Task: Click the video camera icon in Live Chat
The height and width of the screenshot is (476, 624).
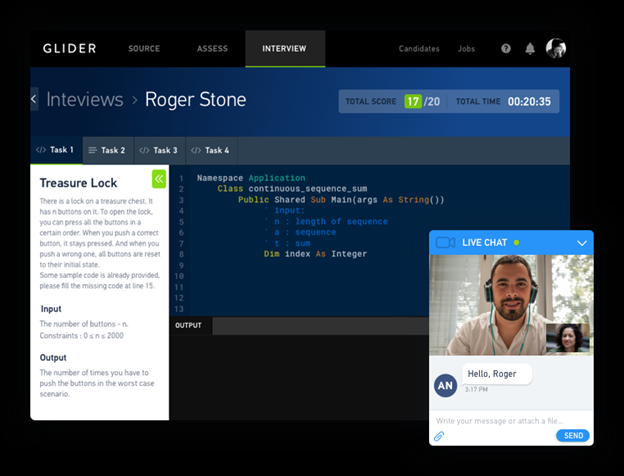Action: 445,242
